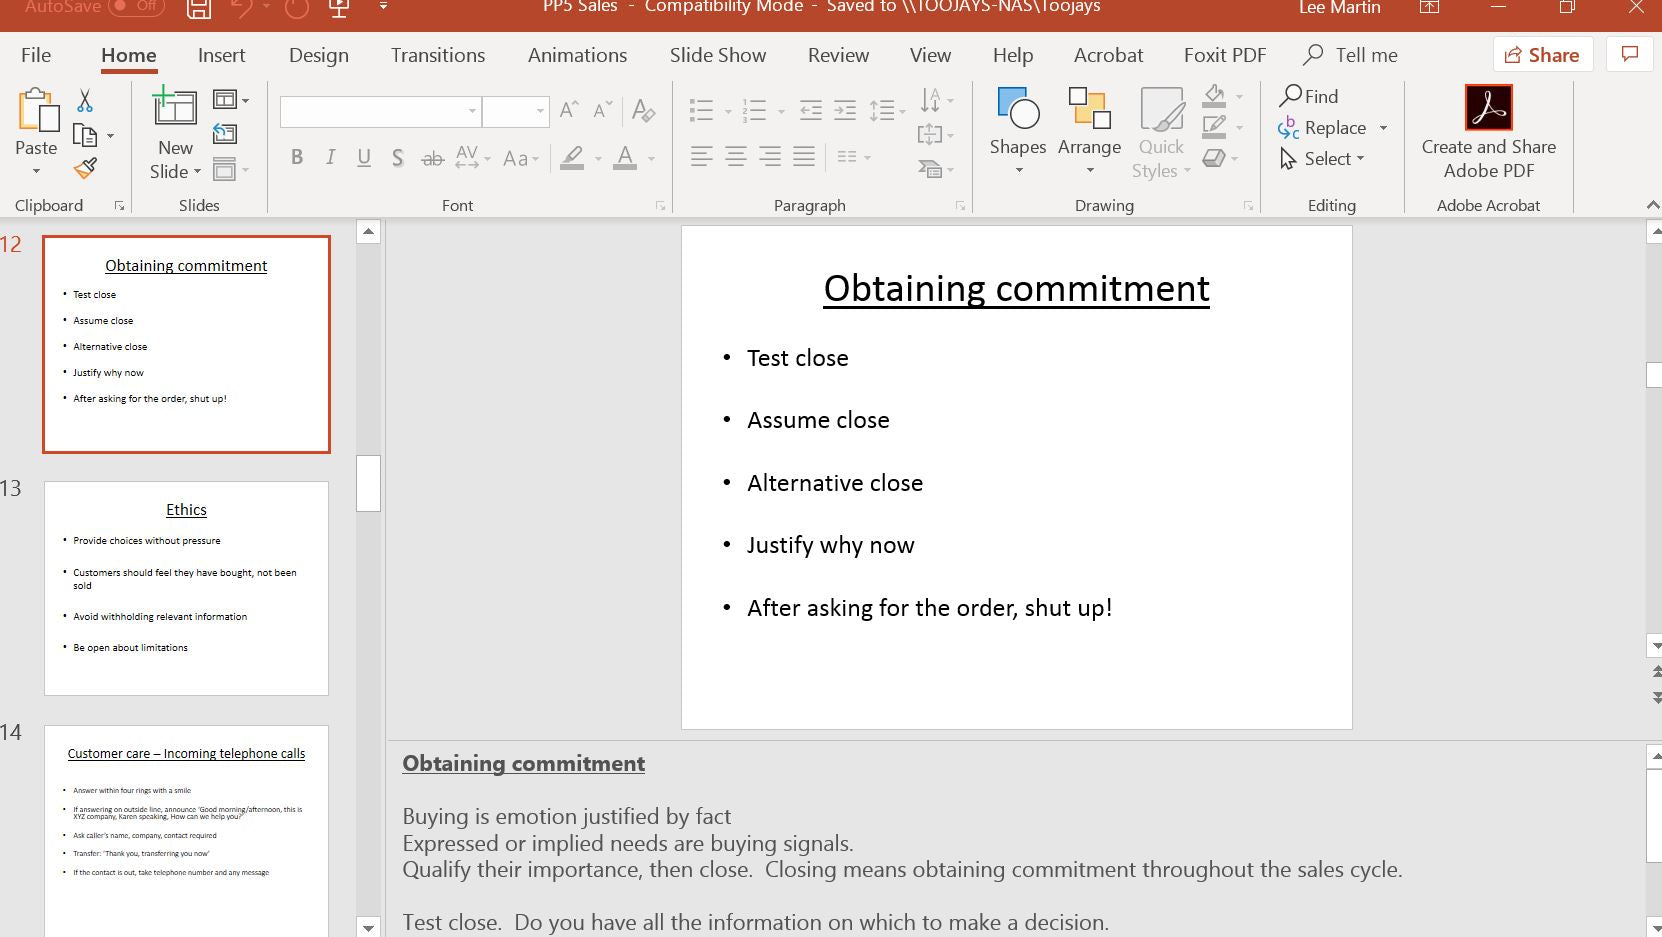Open character spacing AV dropdown

[472, 157]
